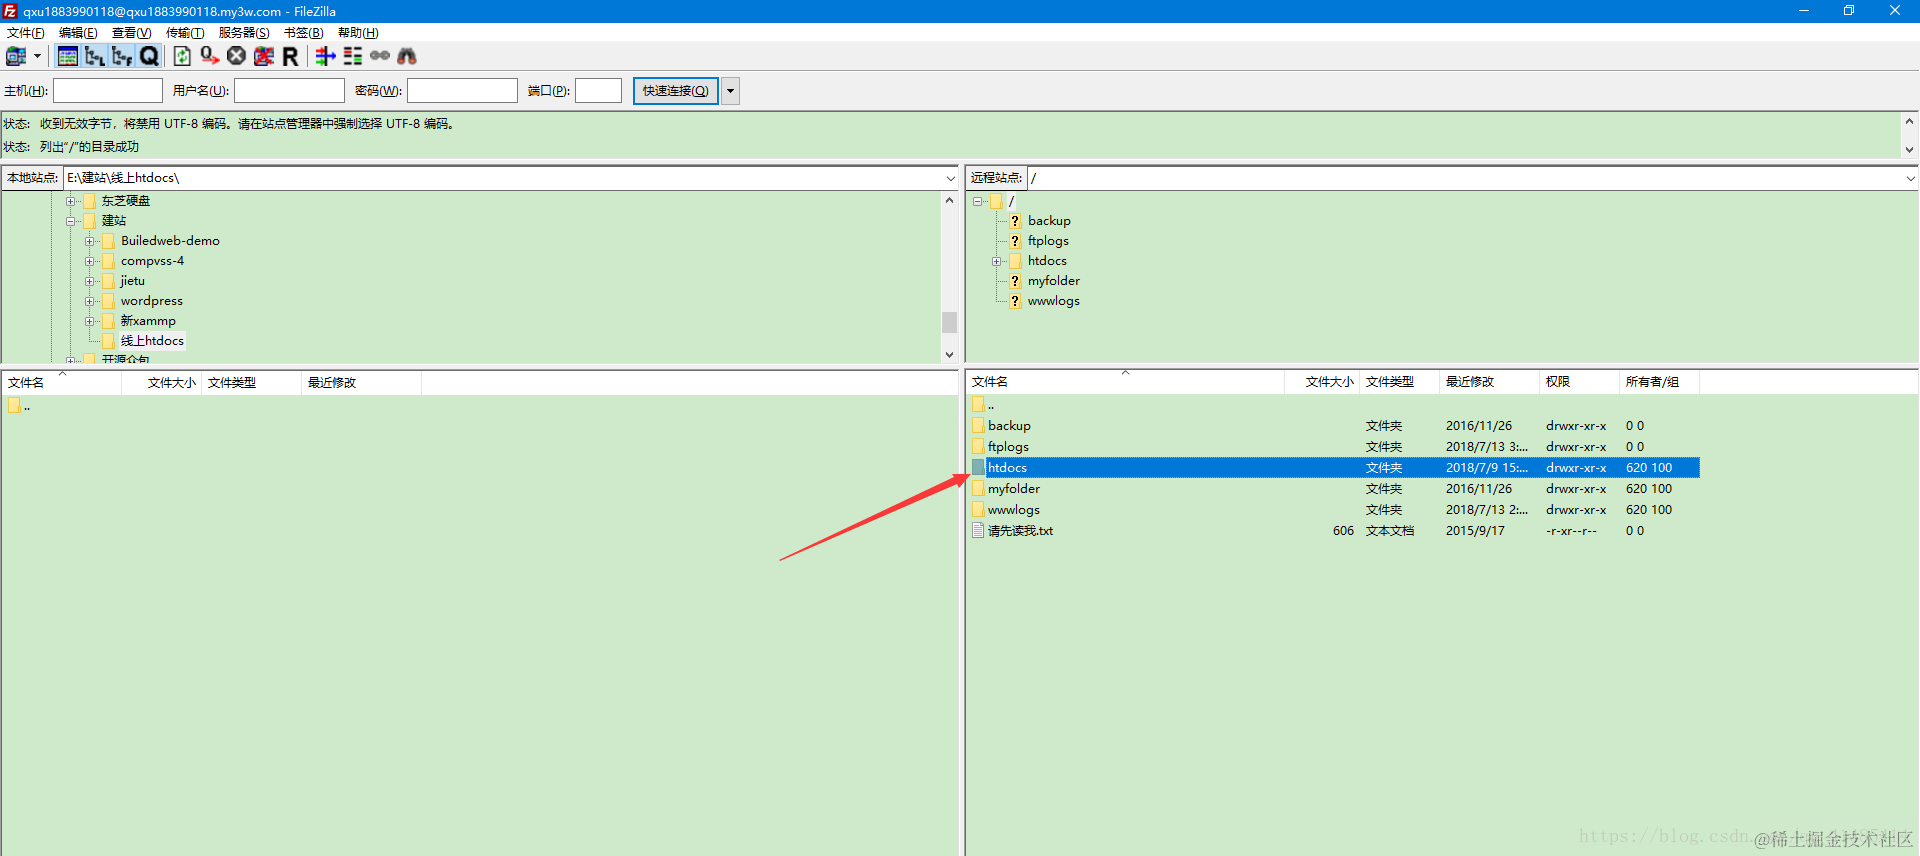Viewport: 1920px width, 856px height.
Task: Select 线上htdocs in the local tree
Action: [x=152, y=341]
